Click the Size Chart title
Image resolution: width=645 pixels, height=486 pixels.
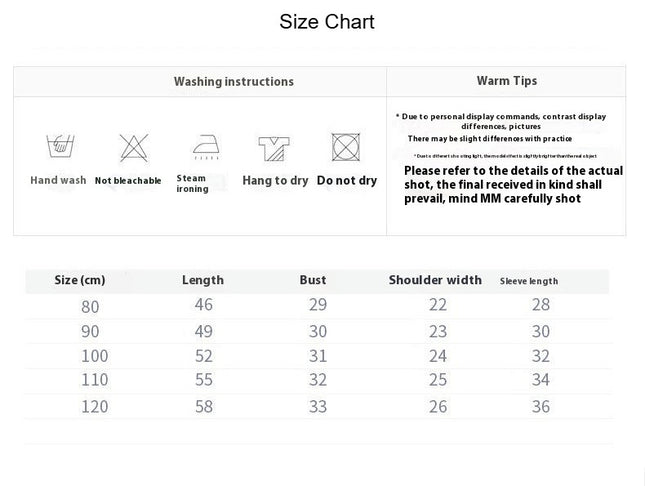pyautogui.click(x=327, y=21)
